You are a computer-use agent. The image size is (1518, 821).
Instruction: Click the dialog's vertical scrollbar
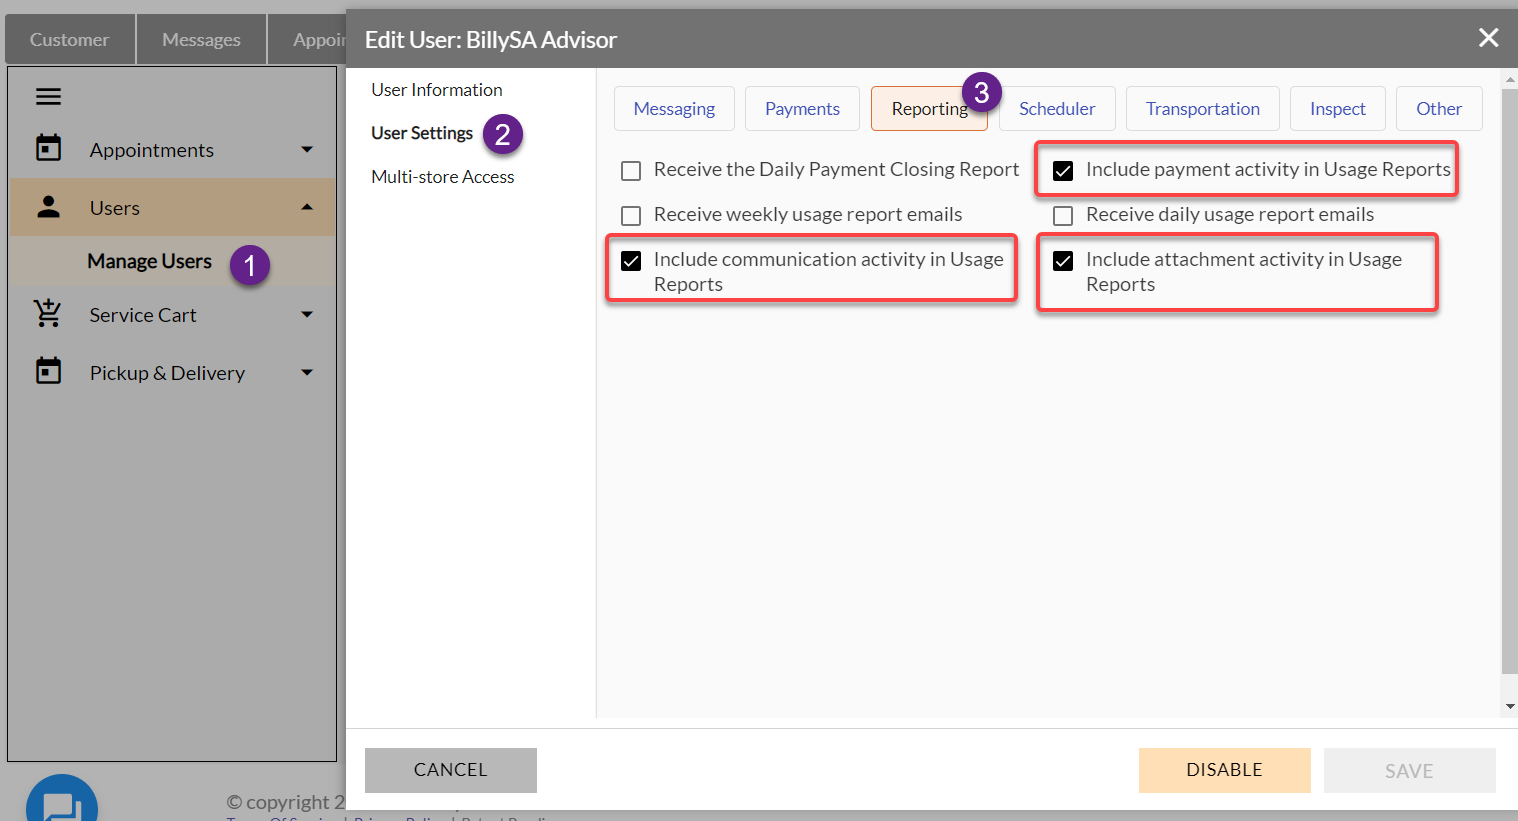[1510, 380]
